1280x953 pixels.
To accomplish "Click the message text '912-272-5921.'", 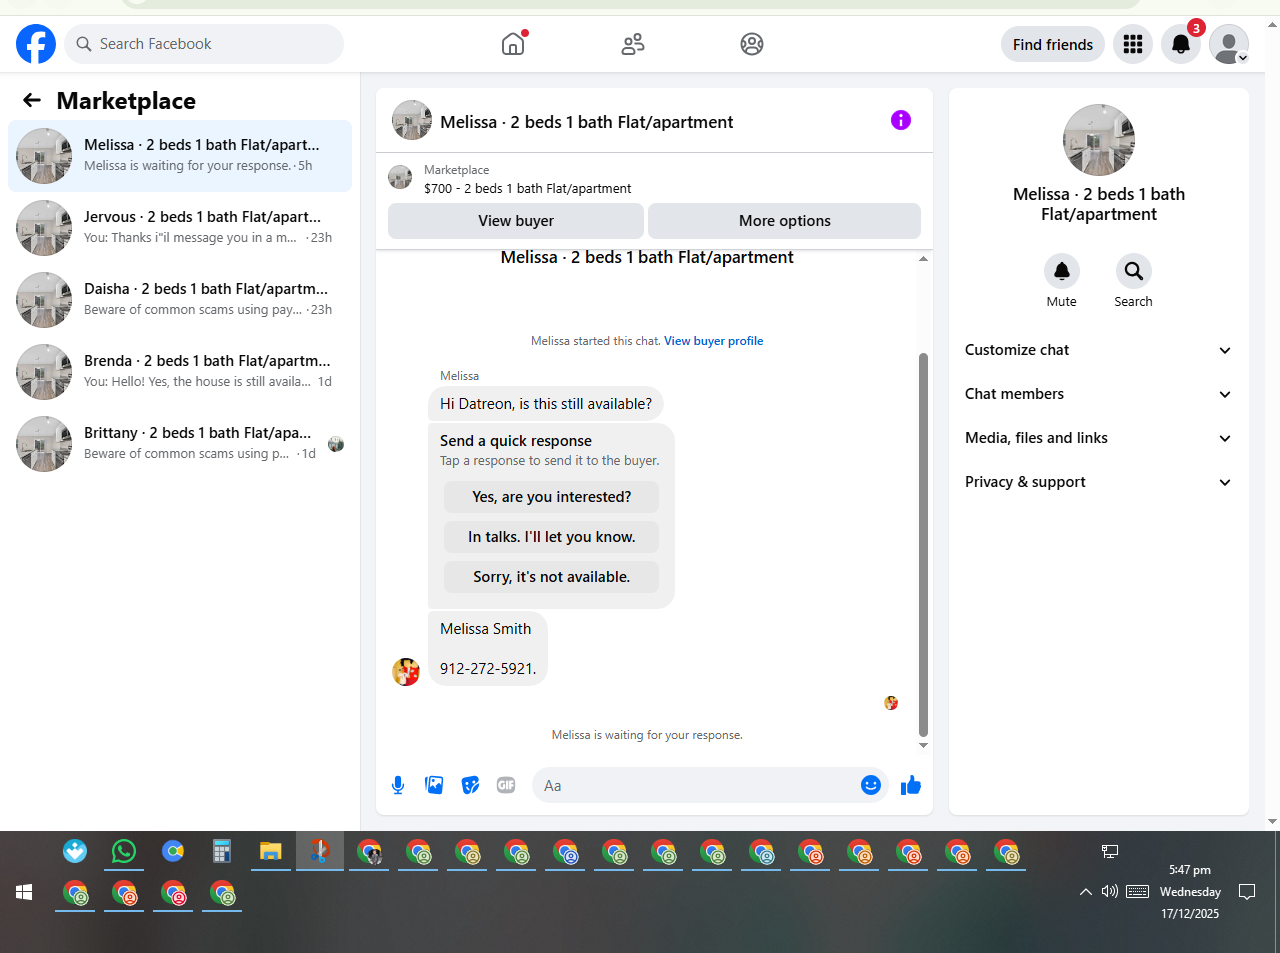I will click(x=488, y=669).
